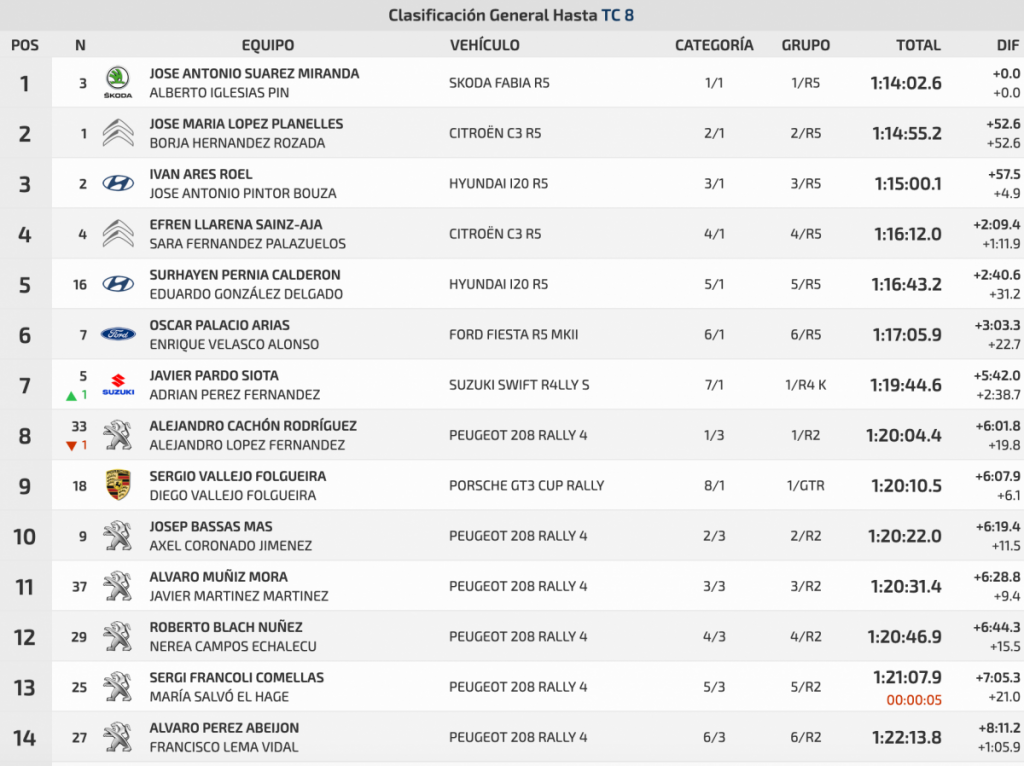This screenshot has width=1024, height=766.
Task: Click the TOTAL column header
Action: 918,45
